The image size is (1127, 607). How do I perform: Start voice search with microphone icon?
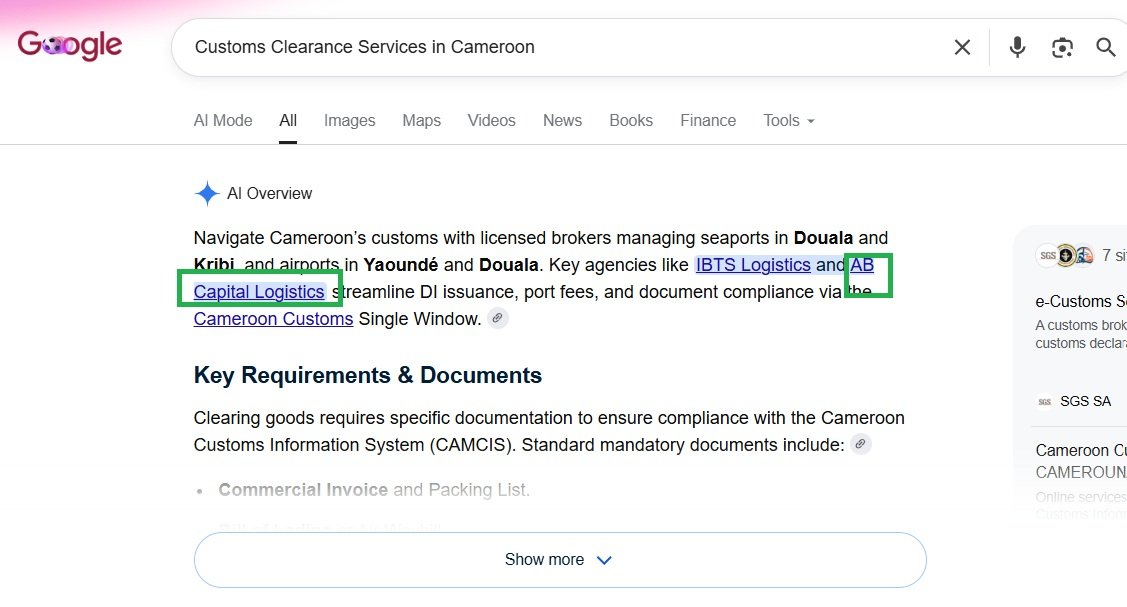tap(1017, 47)
